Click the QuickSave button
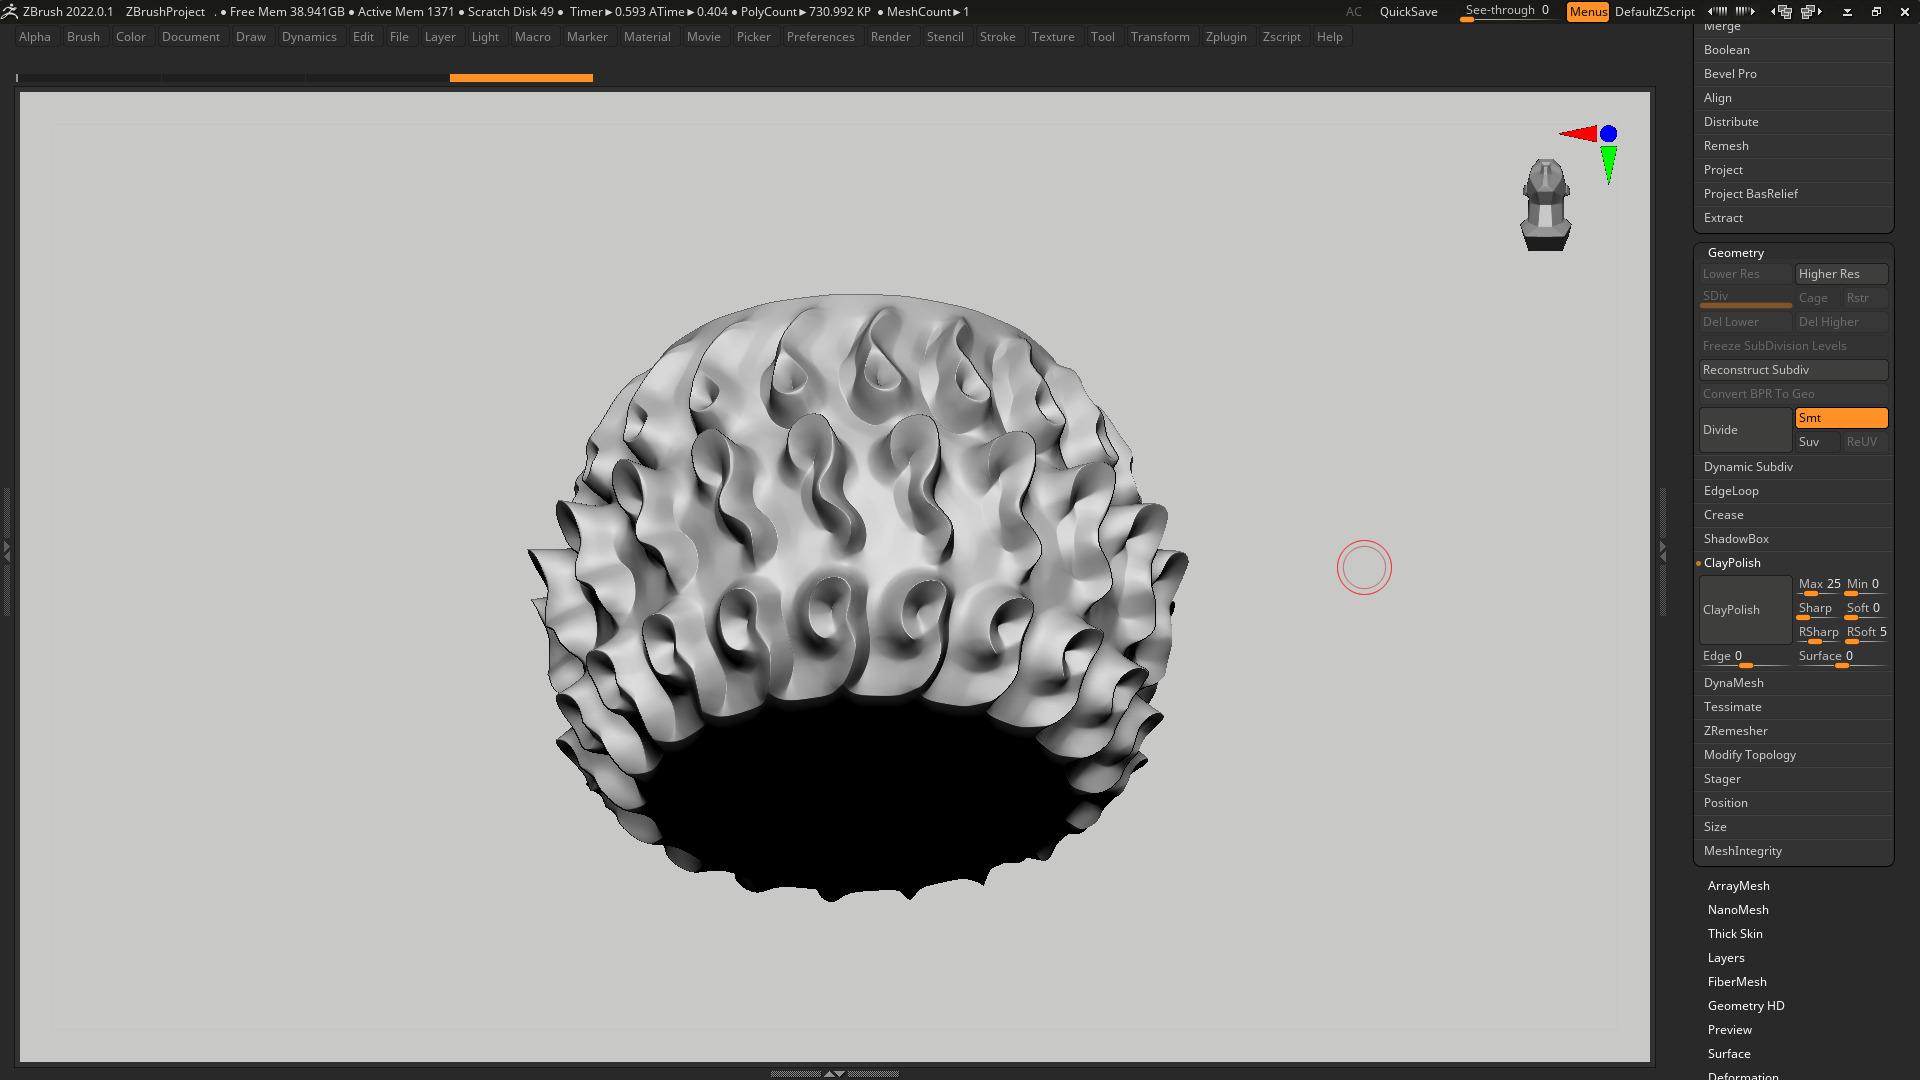The width and height of the screenshot is (1920, 1080). (x=1408, y=12)
